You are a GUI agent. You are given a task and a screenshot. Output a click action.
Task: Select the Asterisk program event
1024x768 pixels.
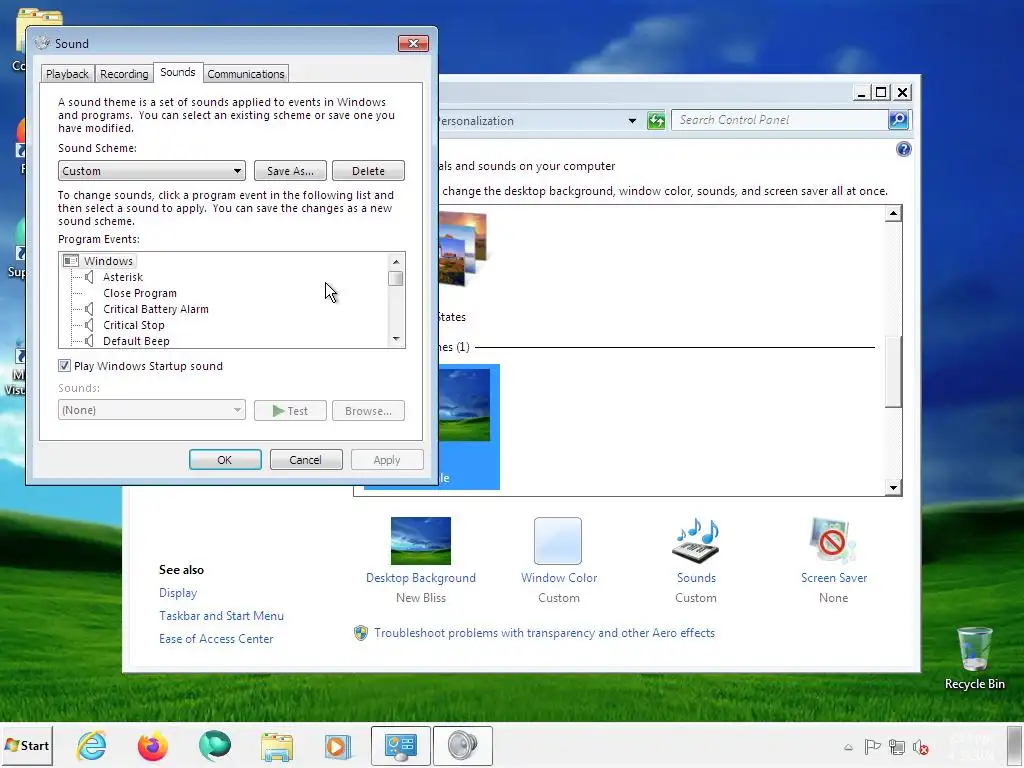[123, 277]
